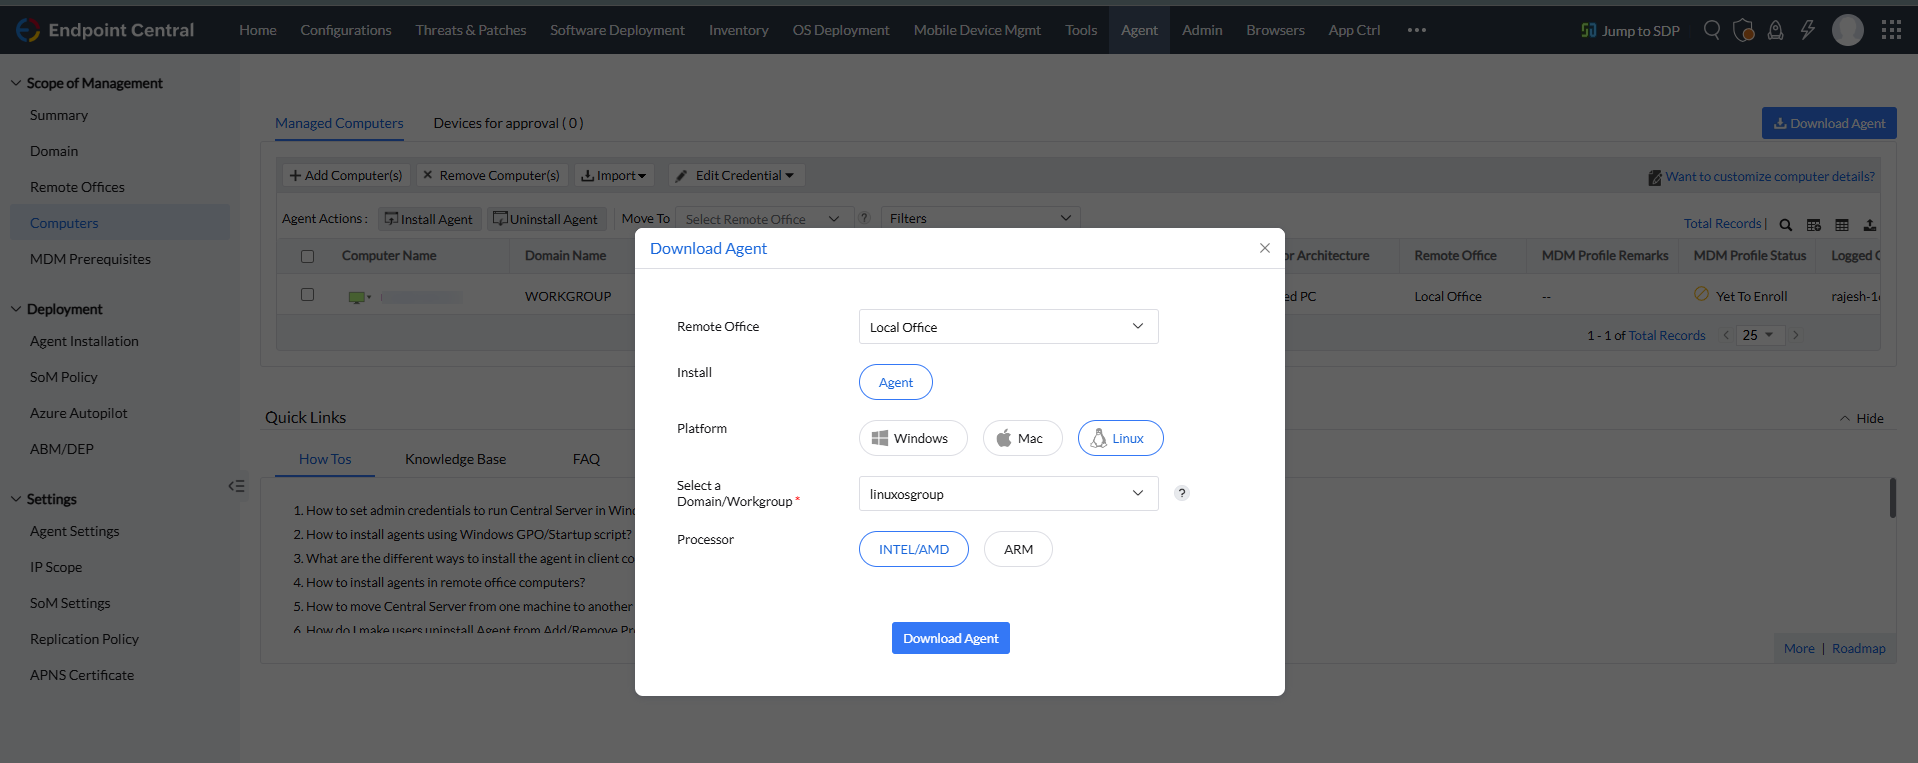Open Agent Settings in the sidebar

click(x=74, y=531)
